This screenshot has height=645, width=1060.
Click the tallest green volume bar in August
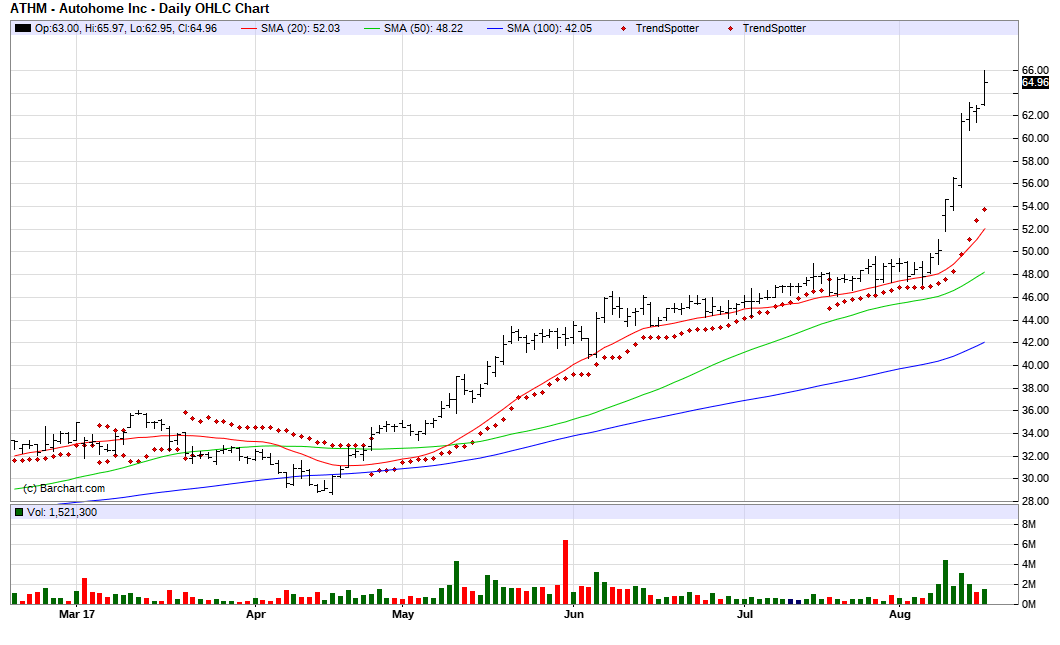[946, 582]
